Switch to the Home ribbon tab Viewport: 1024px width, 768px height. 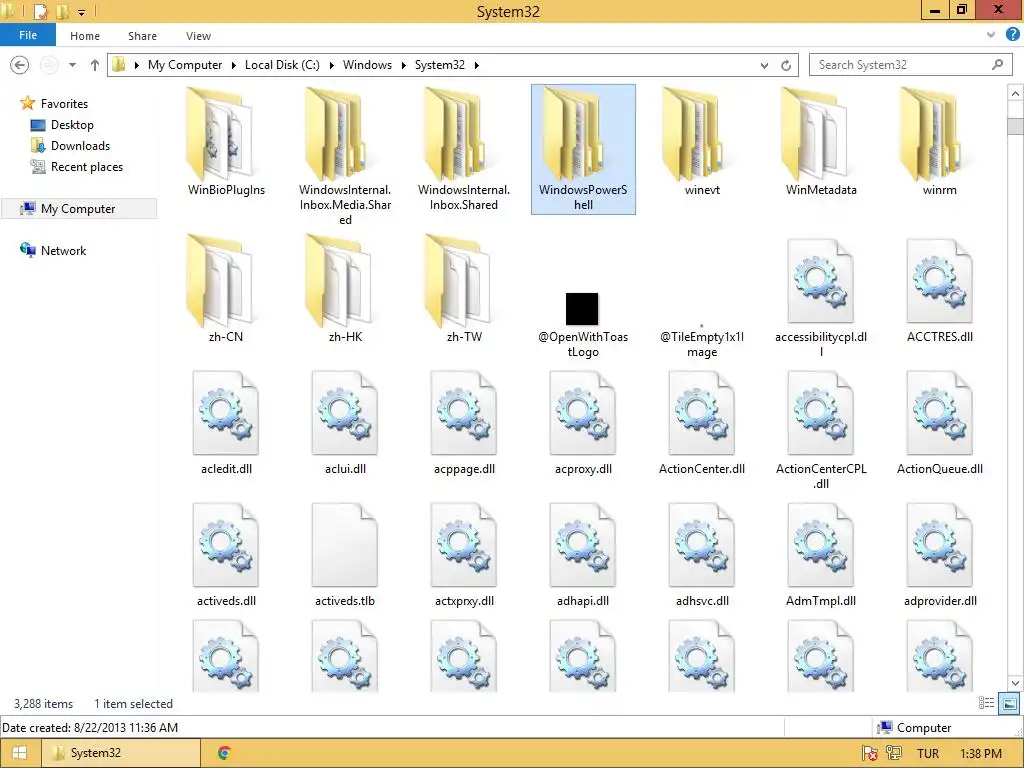[85, 36]
